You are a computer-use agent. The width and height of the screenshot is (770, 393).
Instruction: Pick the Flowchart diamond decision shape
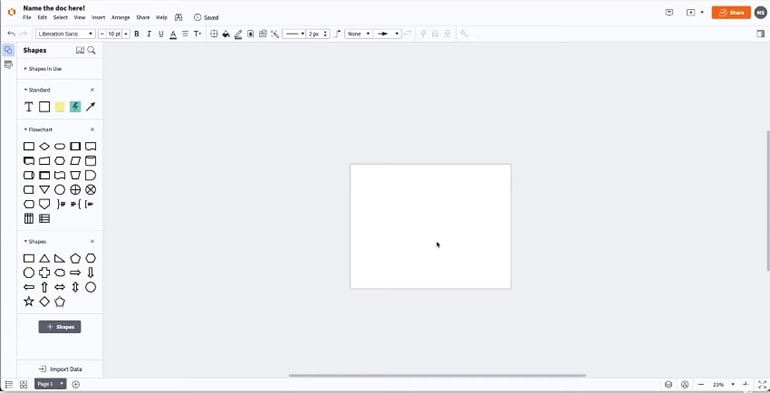(x=44, y=146)
